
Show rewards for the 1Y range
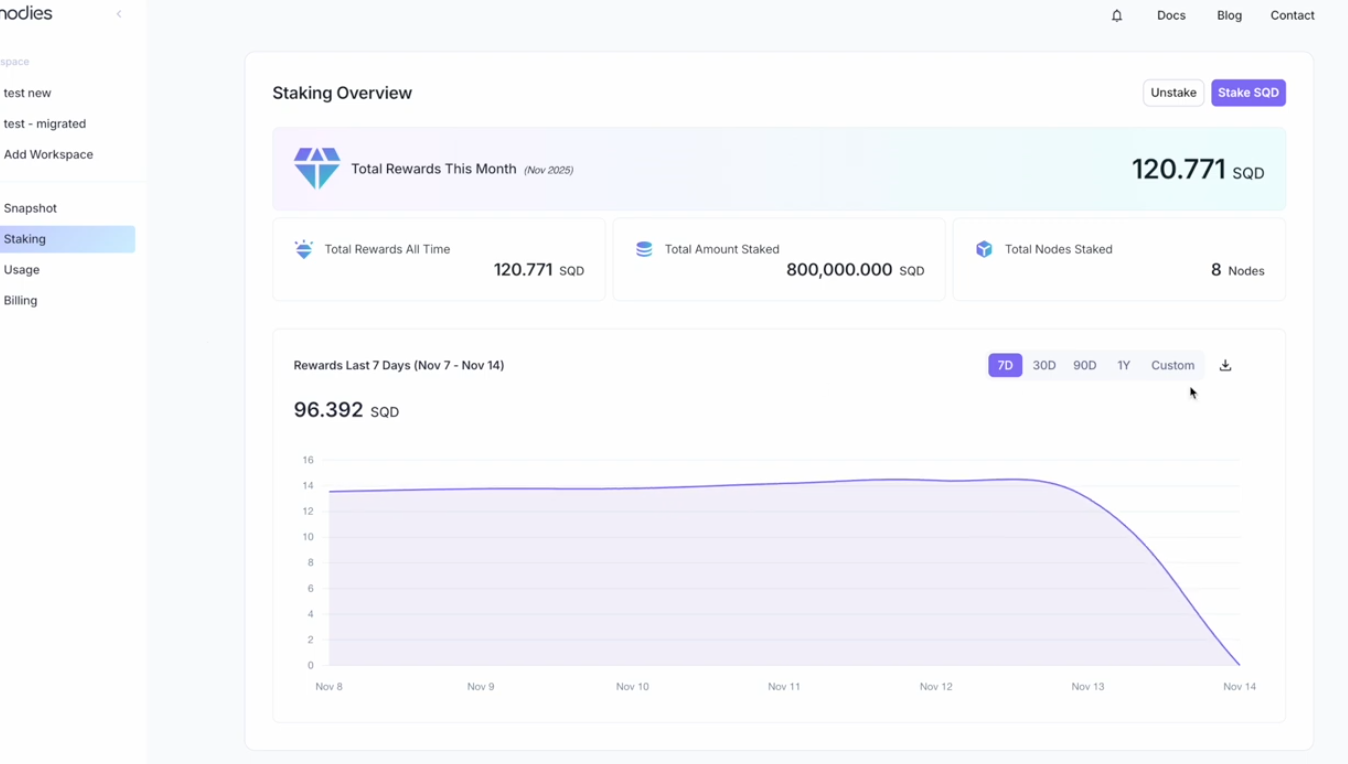tap(1124, 366)
